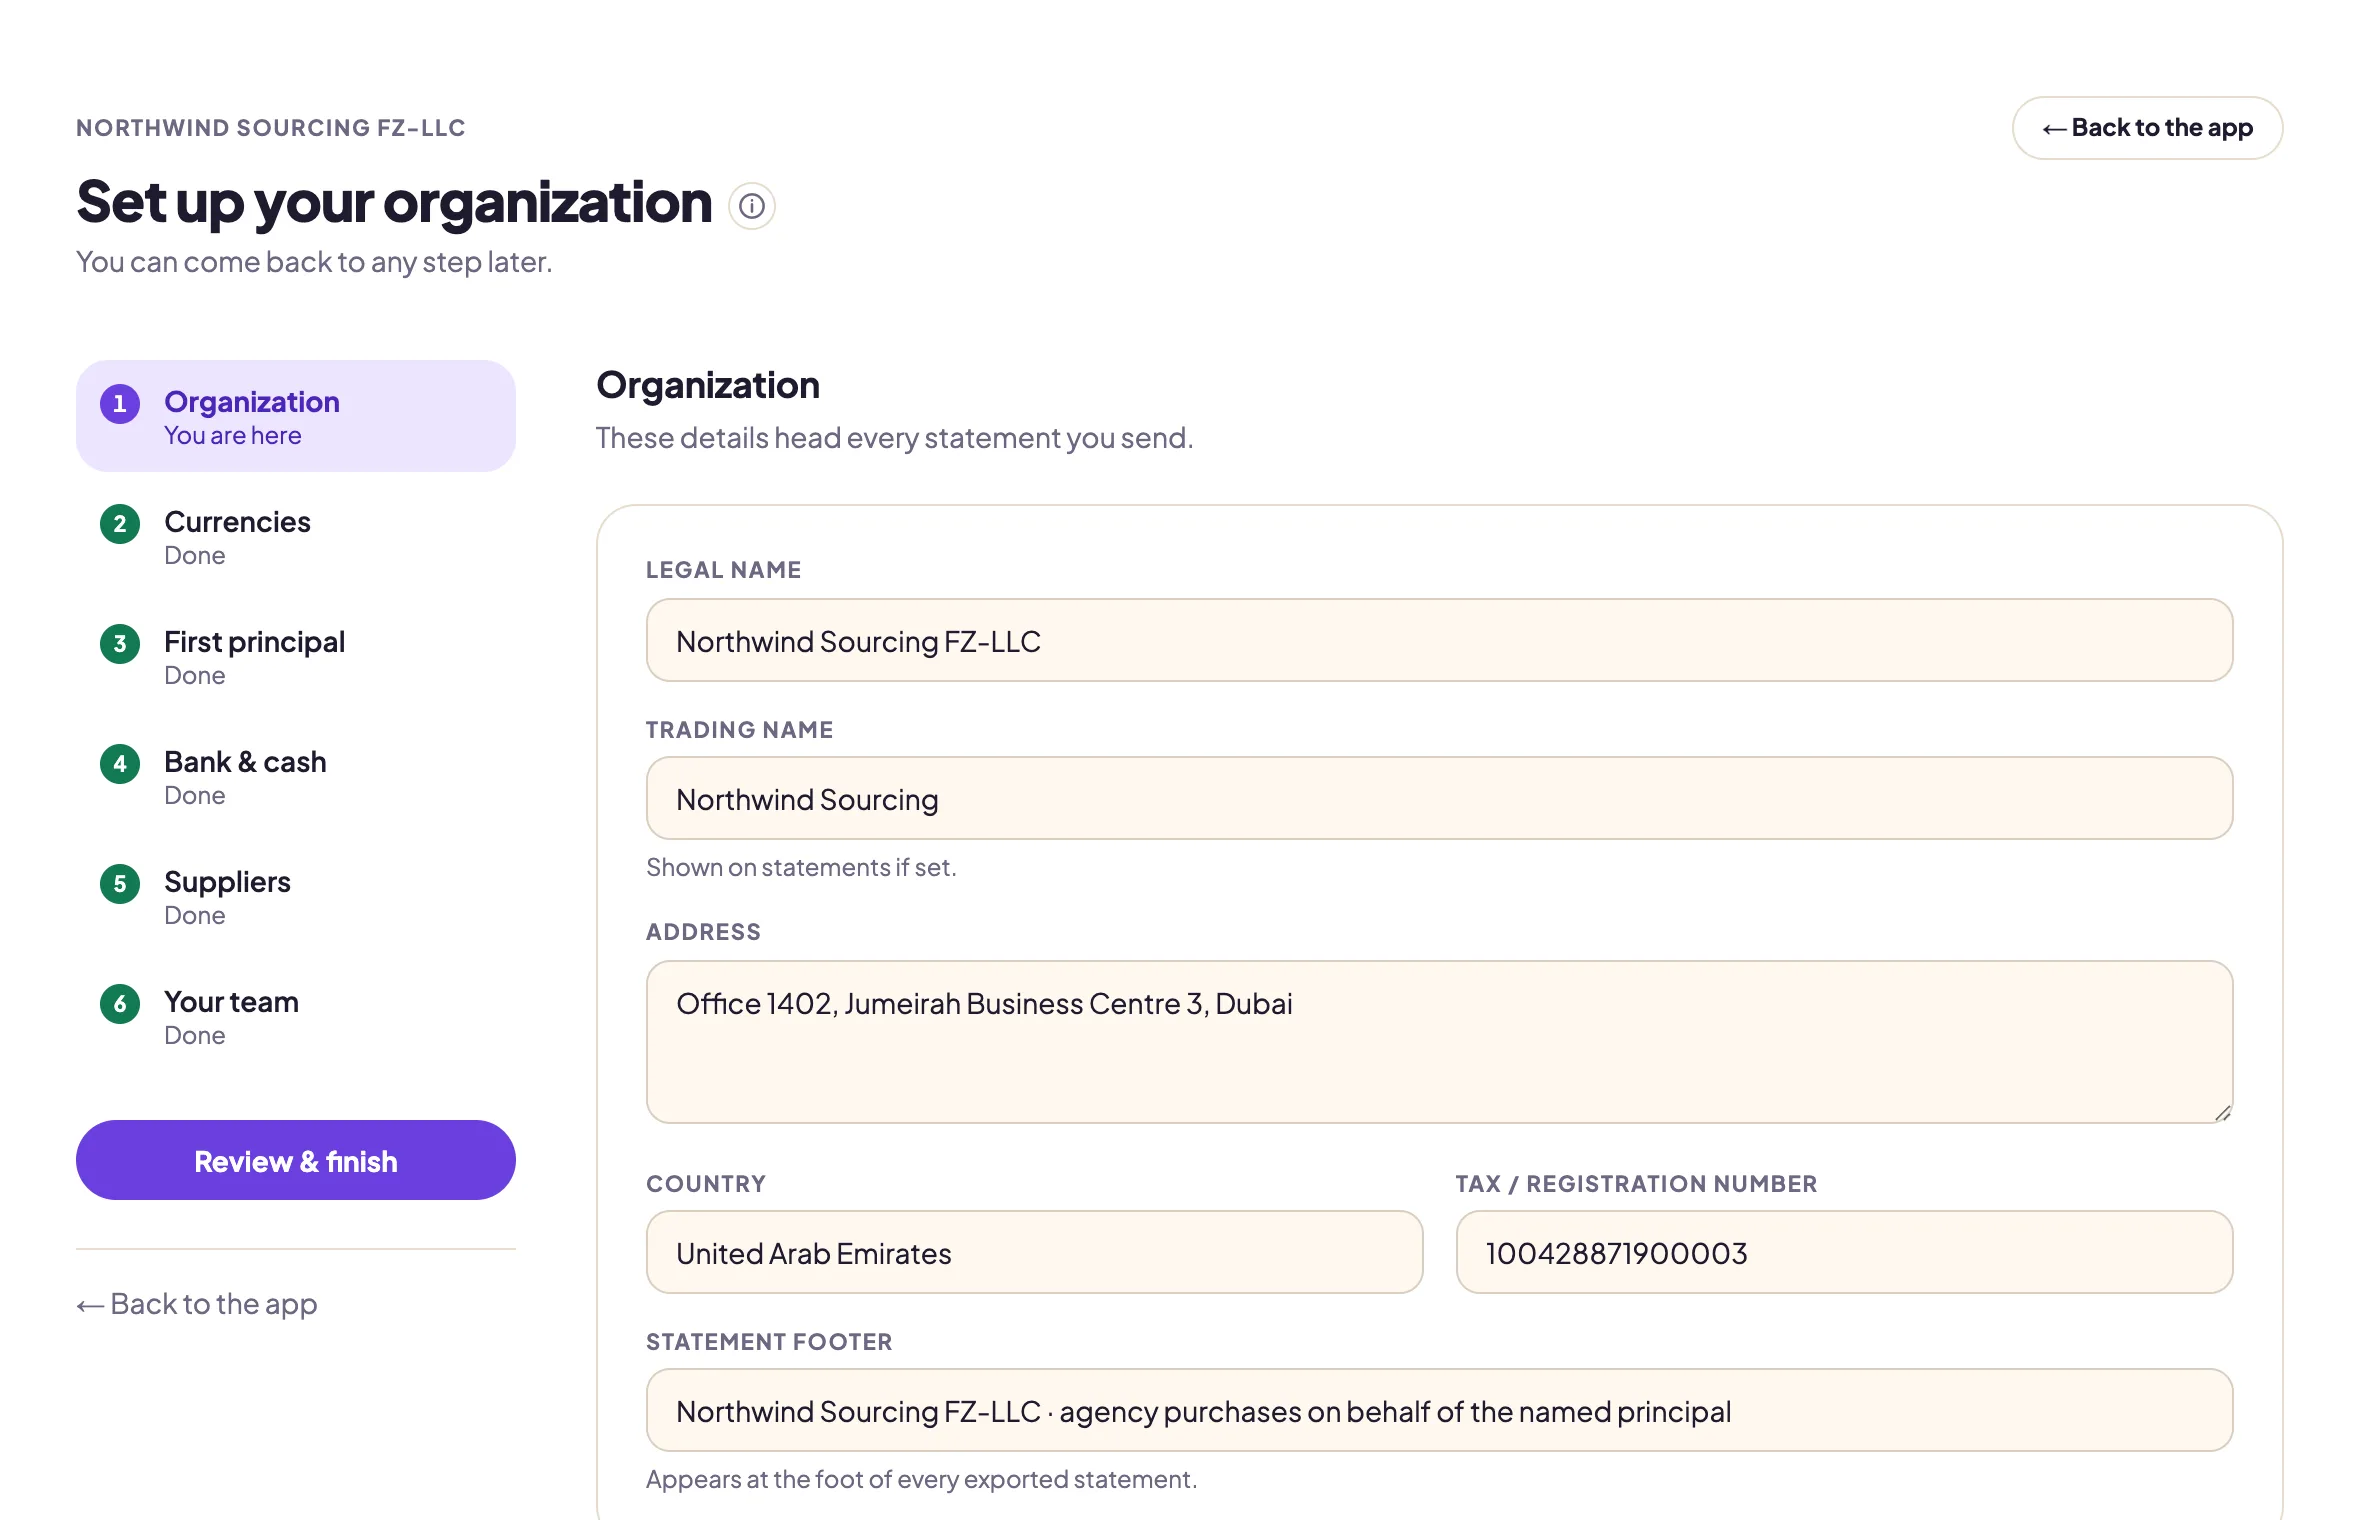Click top-right Back to the app button
The width and height of the screenshot is (2360, 1520).
click(x=2147, y=128)
